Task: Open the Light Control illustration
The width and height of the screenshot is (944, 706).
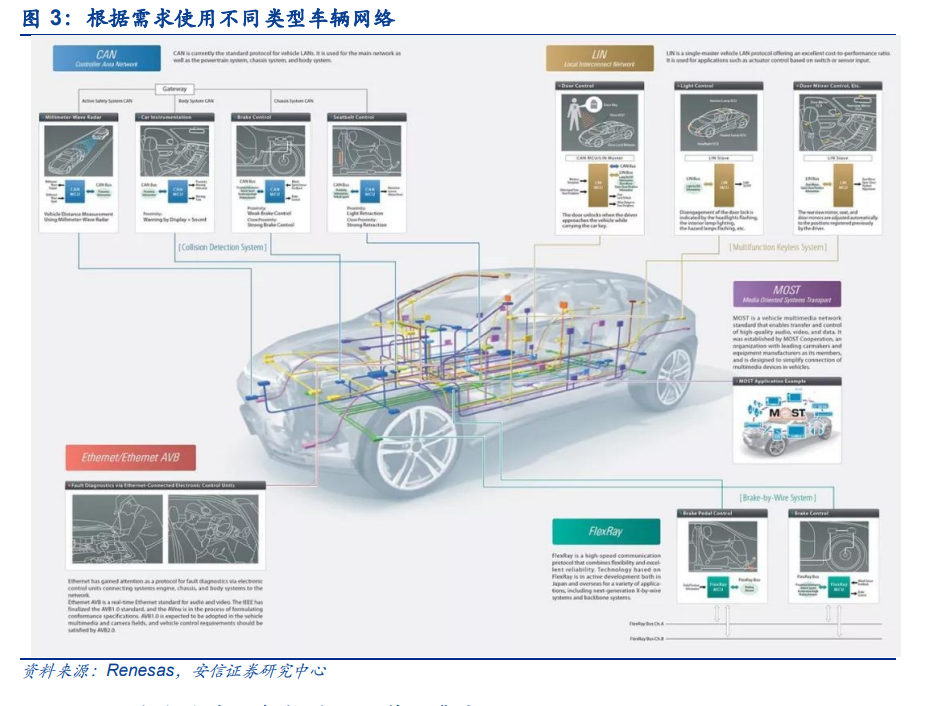Action: [x=719, y=122]
